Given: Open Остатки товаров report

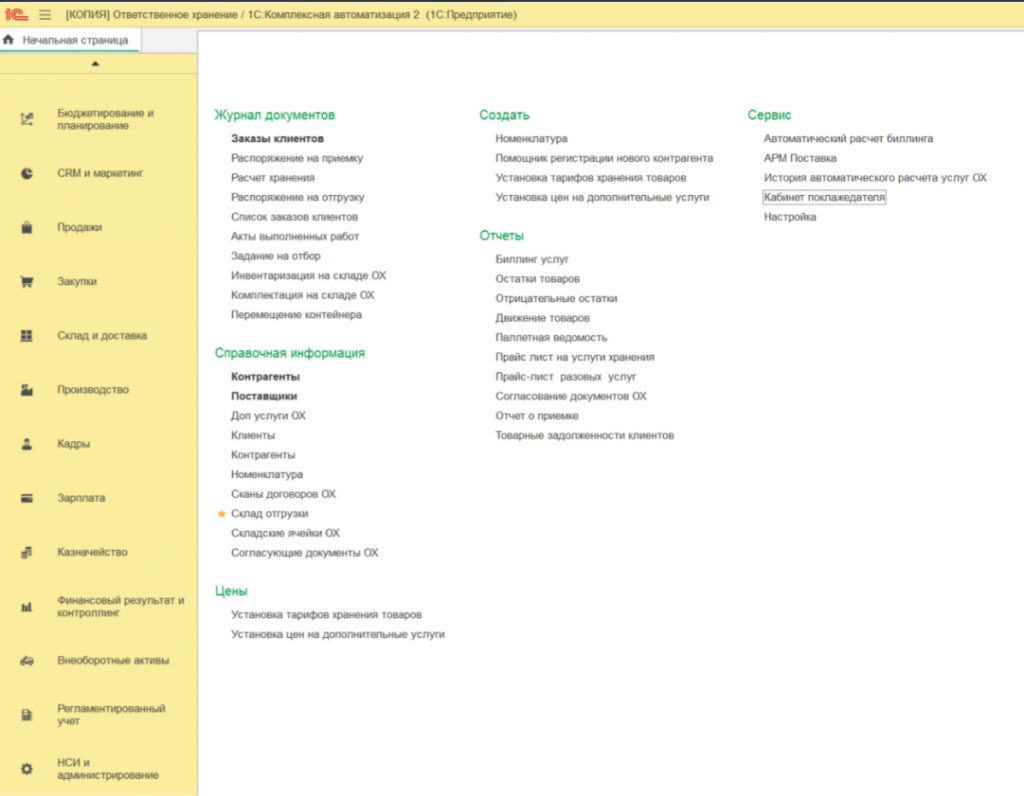Looking at the screenshot, I should point(537,279).
